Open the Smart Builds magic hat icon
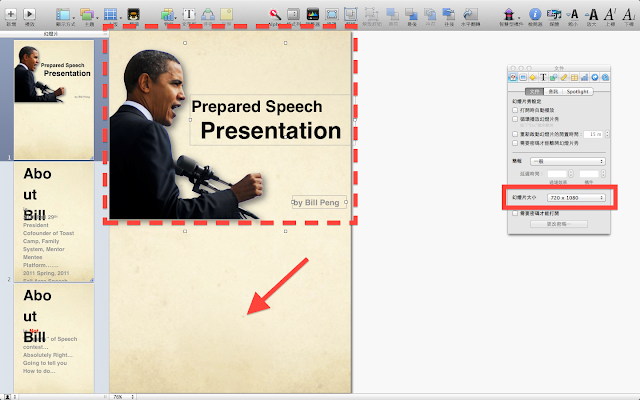Image resolution: width=640 pixels, height=400 pixels. [509, 14]
